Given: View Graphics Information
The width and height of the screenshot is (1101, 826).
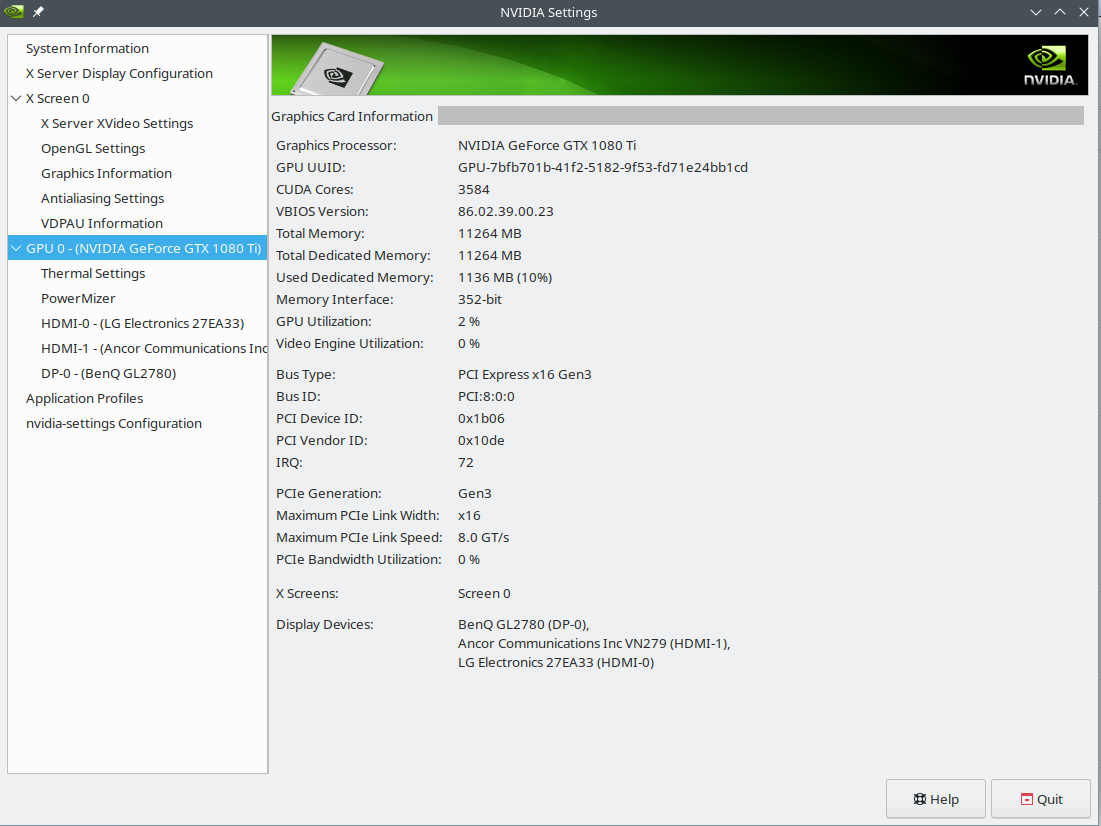Looking at the screenshot, I should [x=106, y=173].
